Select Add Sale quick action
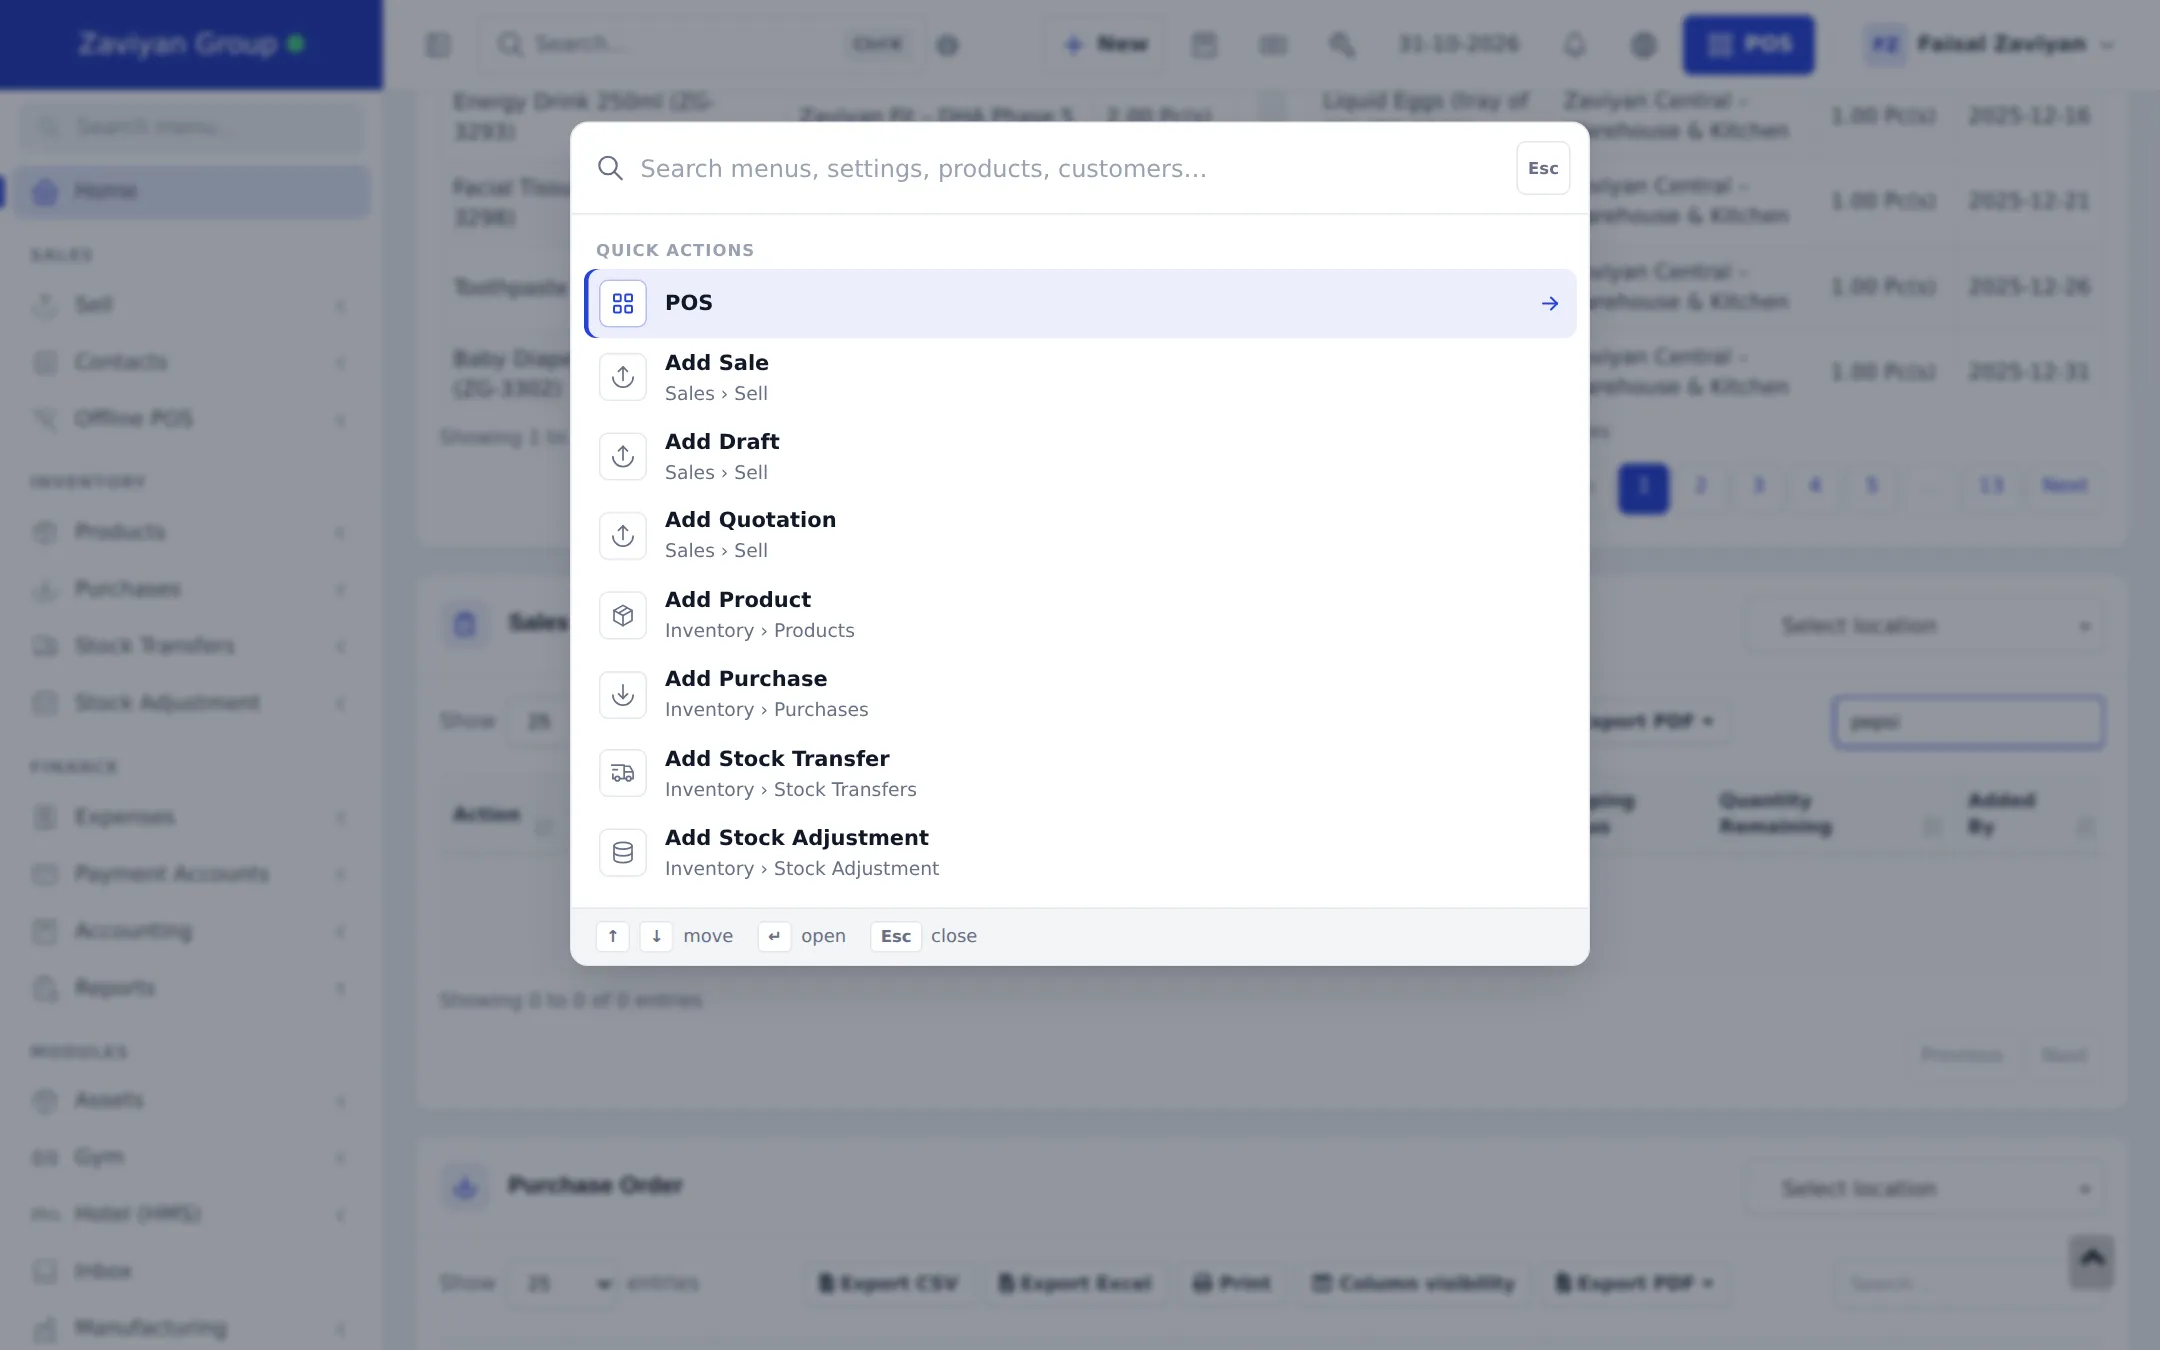Screen dimensions: 2160x1350 pyautogui.click(x=1080, y=377)
